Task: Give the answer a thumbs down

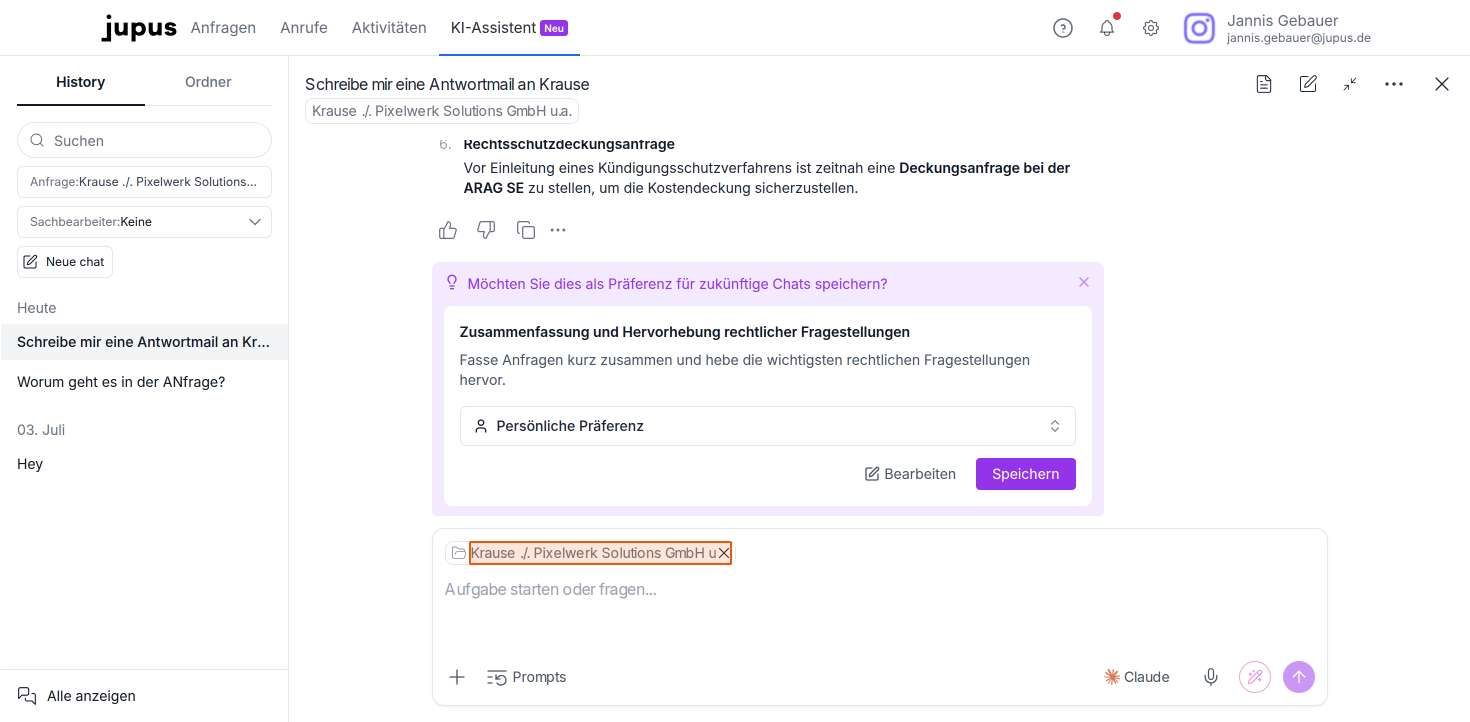Action: 486,230
